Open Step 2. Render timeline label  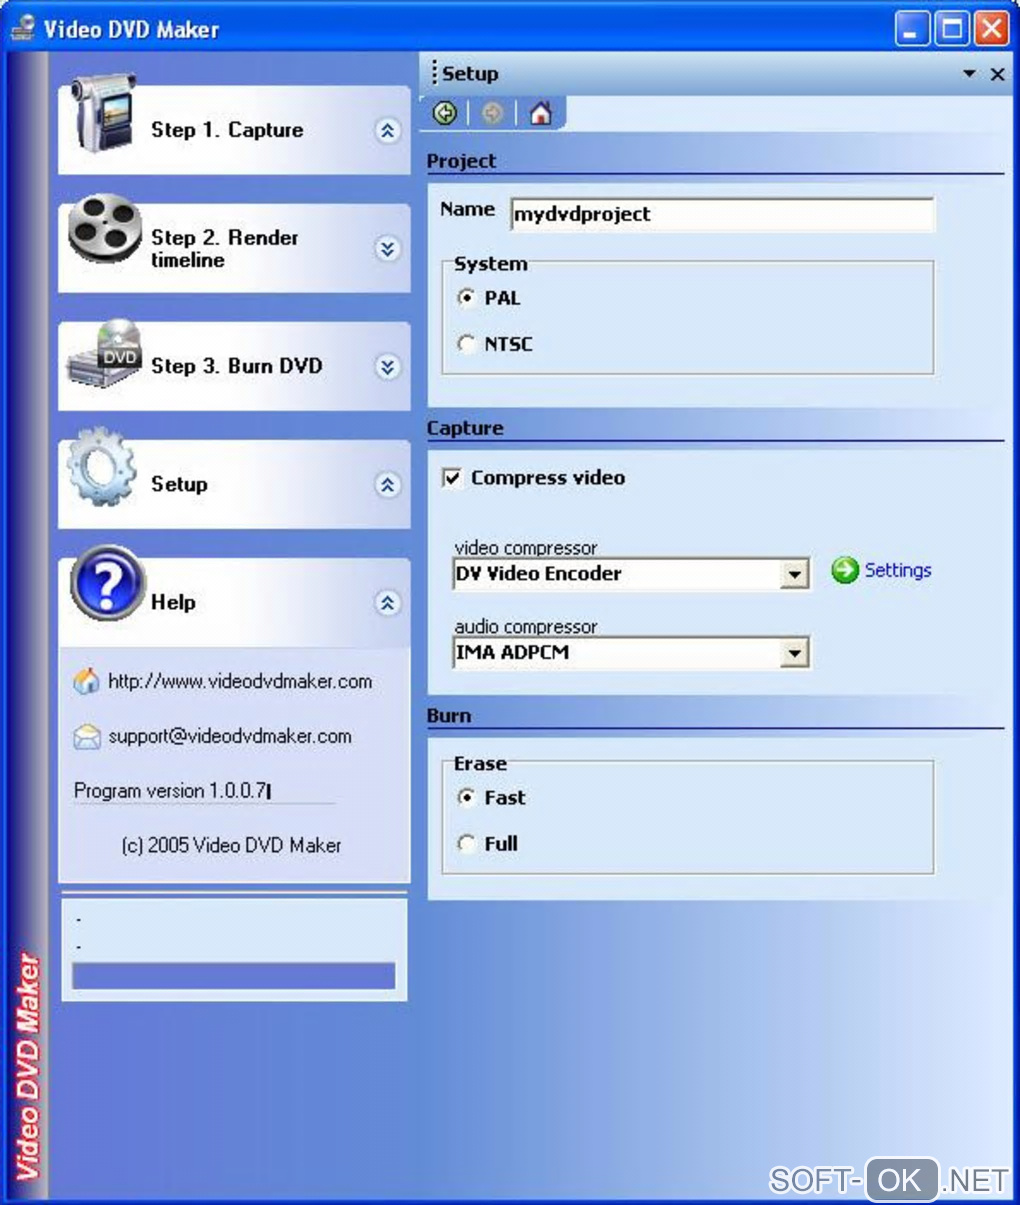[x=225, y=248]
